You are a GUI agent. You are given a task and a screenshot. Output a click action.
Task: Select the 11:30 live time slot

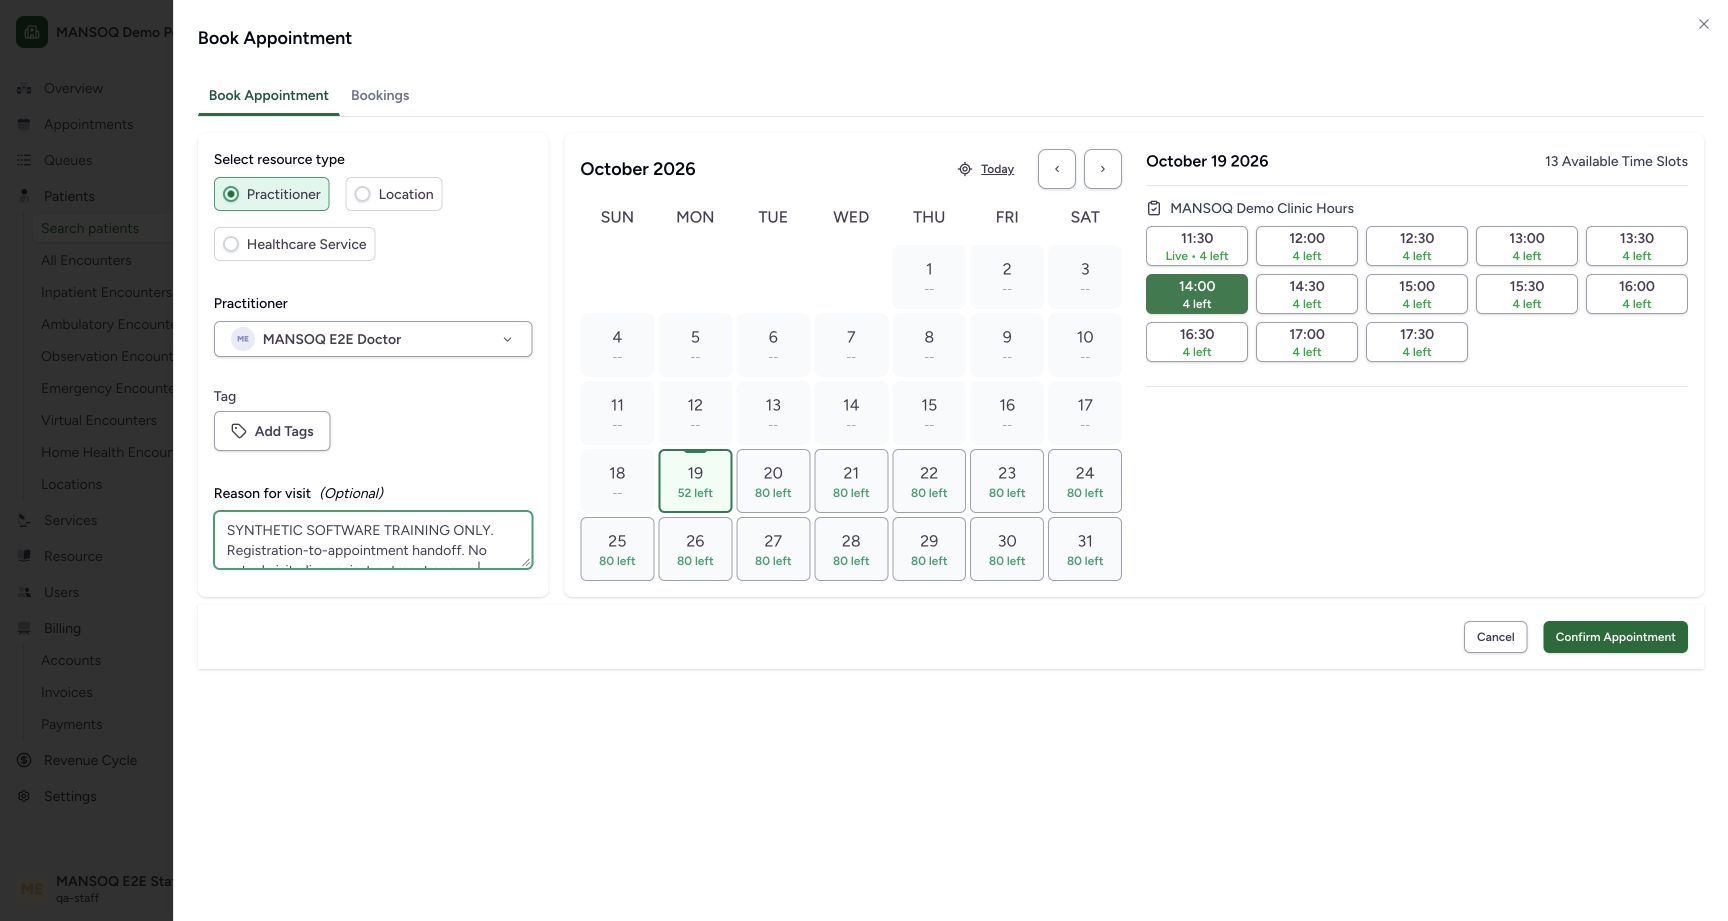point(1197,246)
